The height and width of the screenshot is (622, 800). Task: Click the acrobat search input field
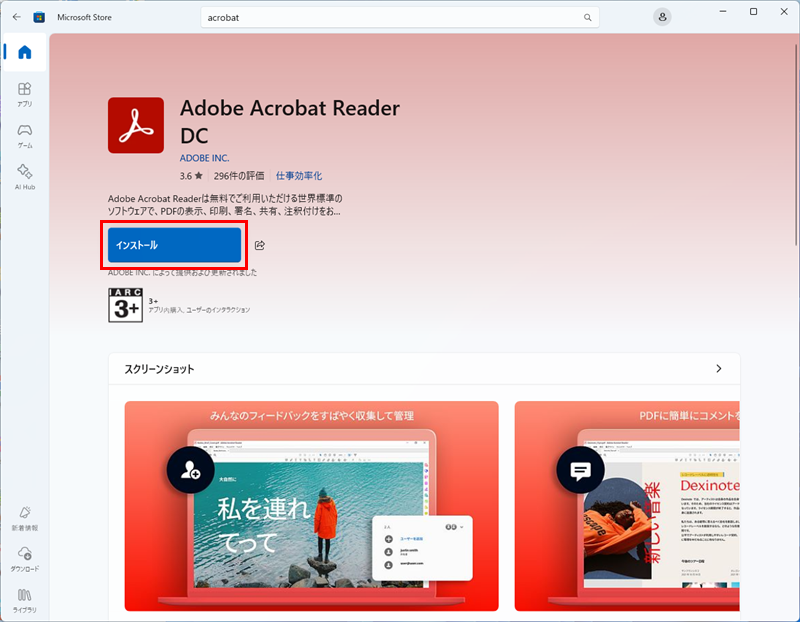pos(400,17)
